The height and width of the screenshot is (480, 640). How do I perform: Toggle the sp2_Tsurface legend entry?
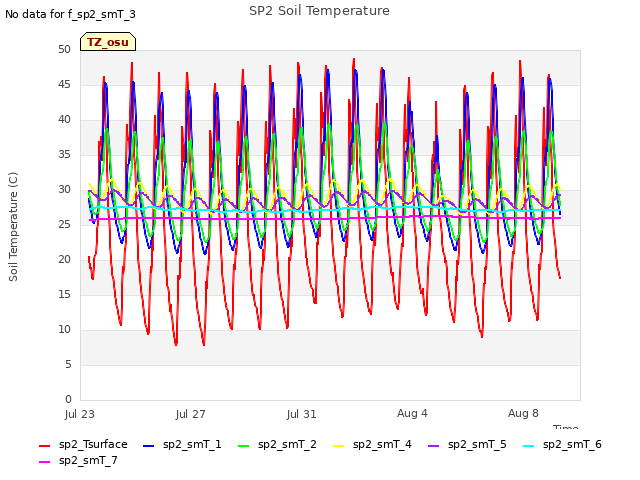[83, 444]
